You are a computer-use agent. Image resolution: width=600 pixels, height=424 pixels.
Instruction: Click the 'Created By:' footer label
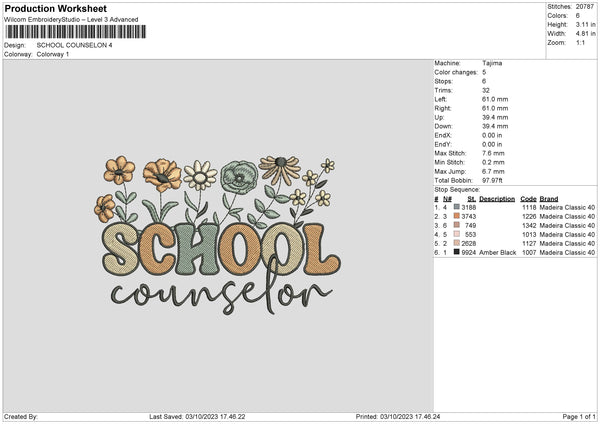point(21,417)
